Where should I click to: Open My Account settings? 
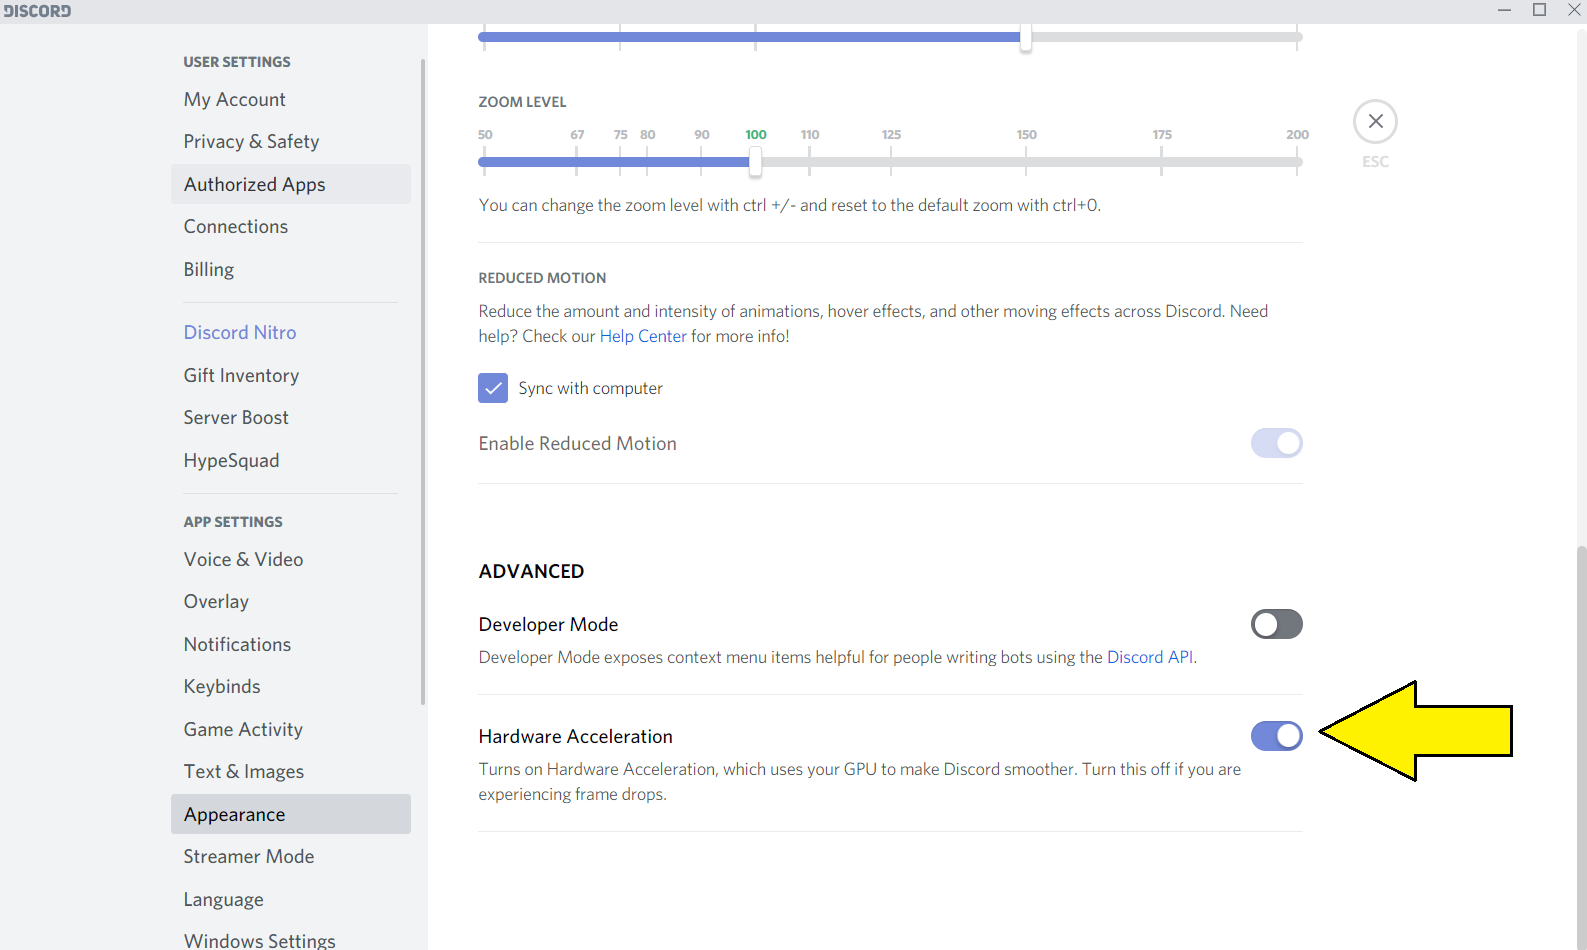pos(291,99)
